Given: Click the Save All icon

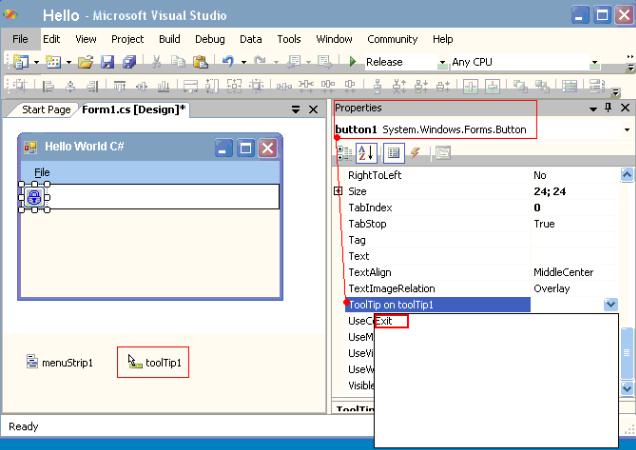Looking at the screenshot, I should [x=129, y=62].
